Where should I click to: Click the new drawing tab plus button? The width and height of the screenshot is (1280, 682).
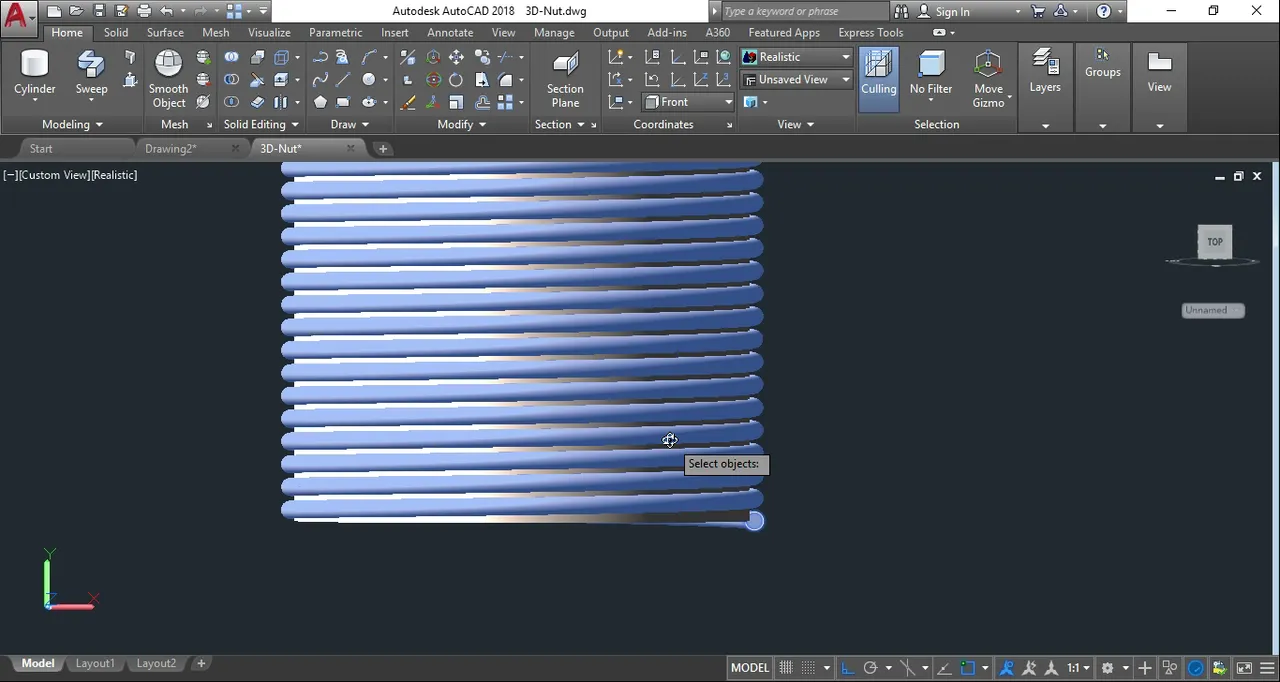(x=382, y=148)
